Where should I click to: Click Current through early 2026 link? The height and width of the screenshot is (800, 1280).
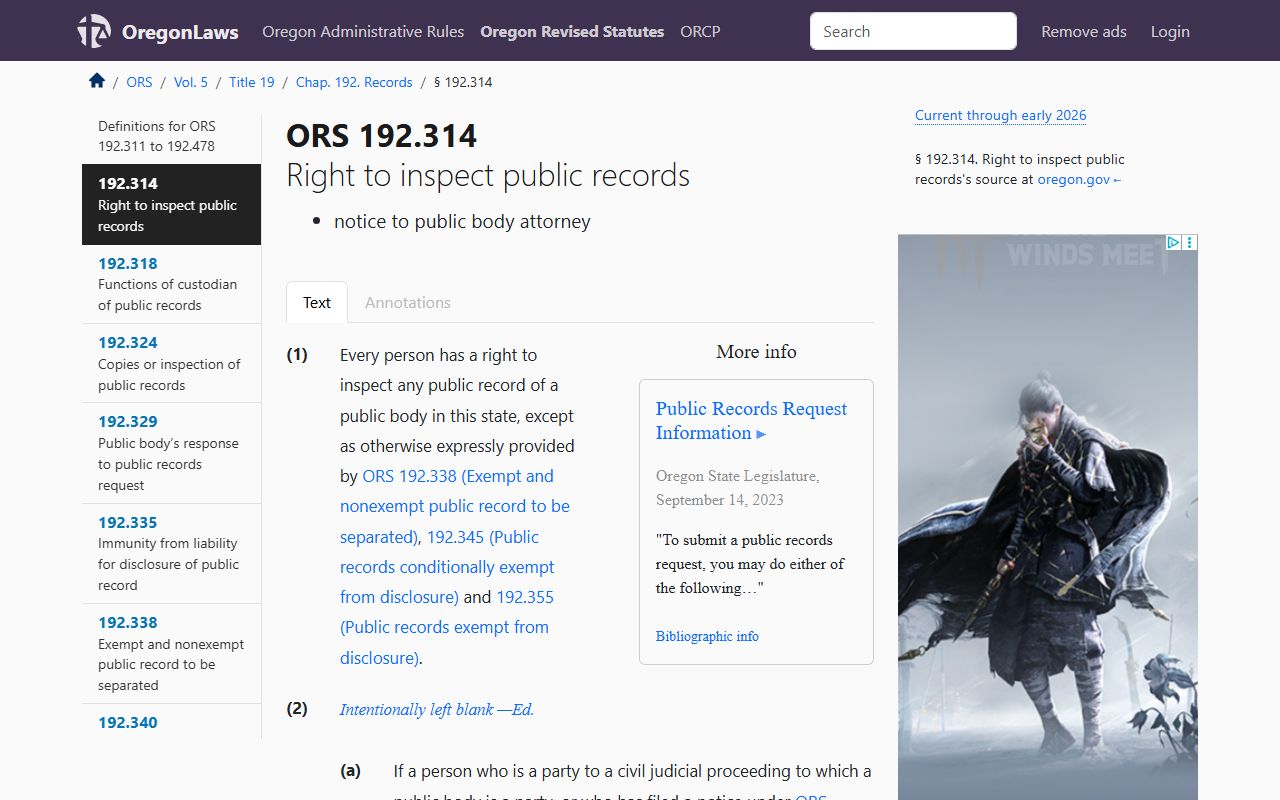[1000, 115]
